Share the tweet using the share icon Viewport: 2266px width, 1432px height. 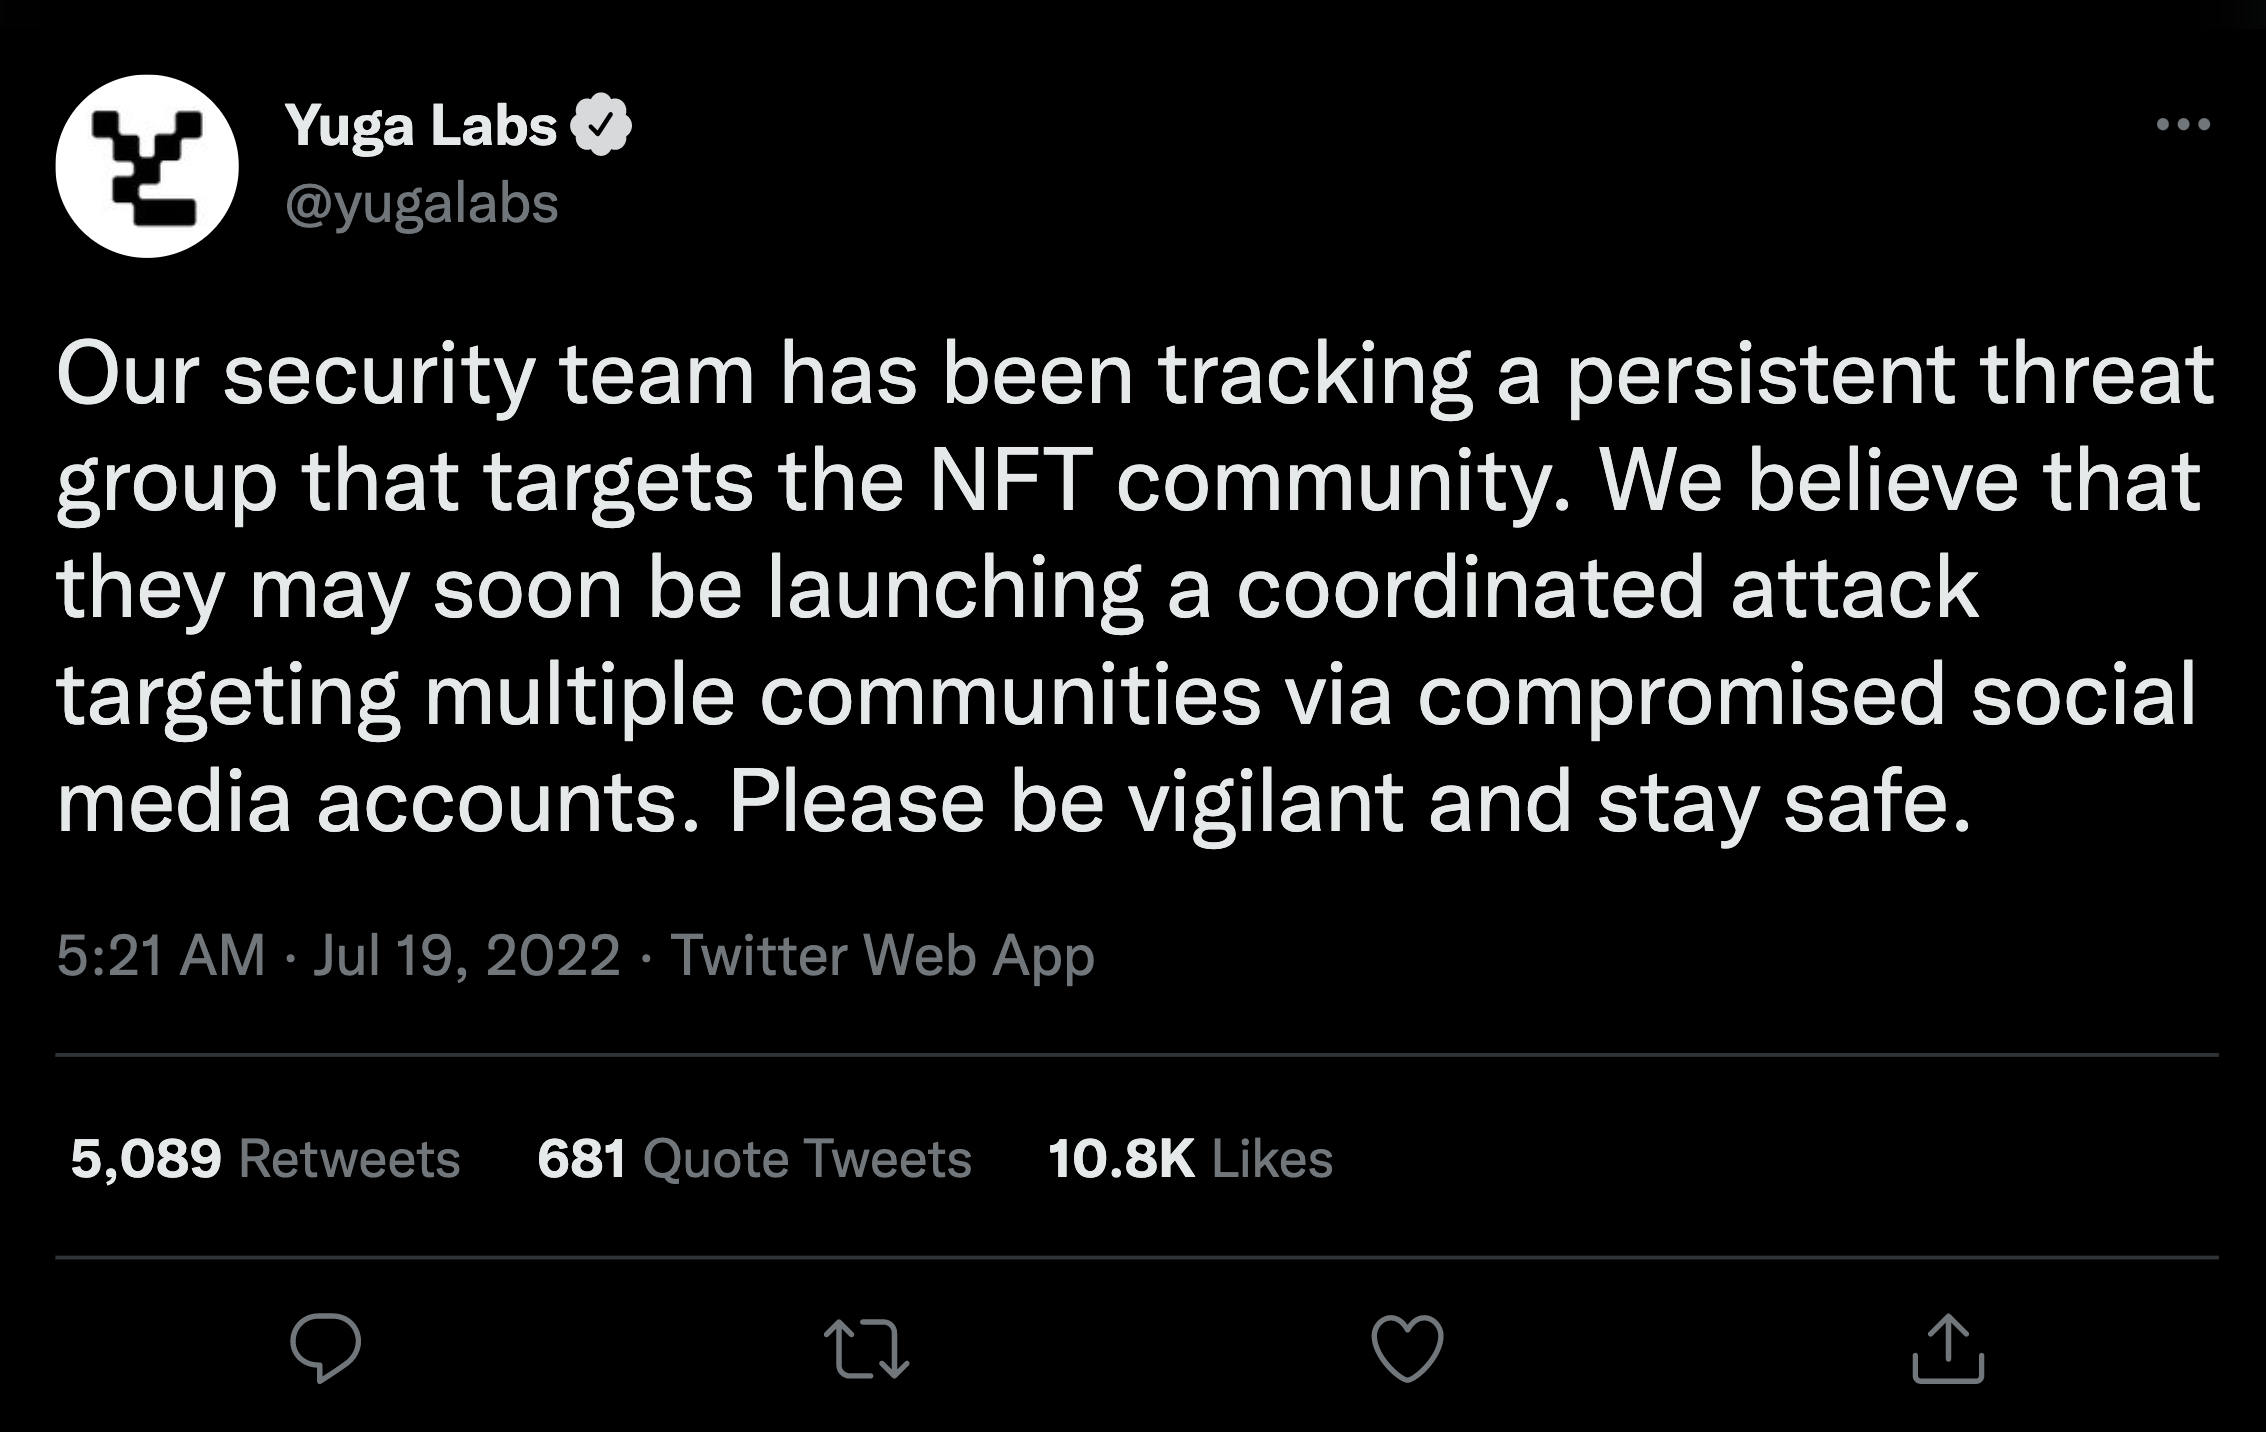(1948, 1349)
